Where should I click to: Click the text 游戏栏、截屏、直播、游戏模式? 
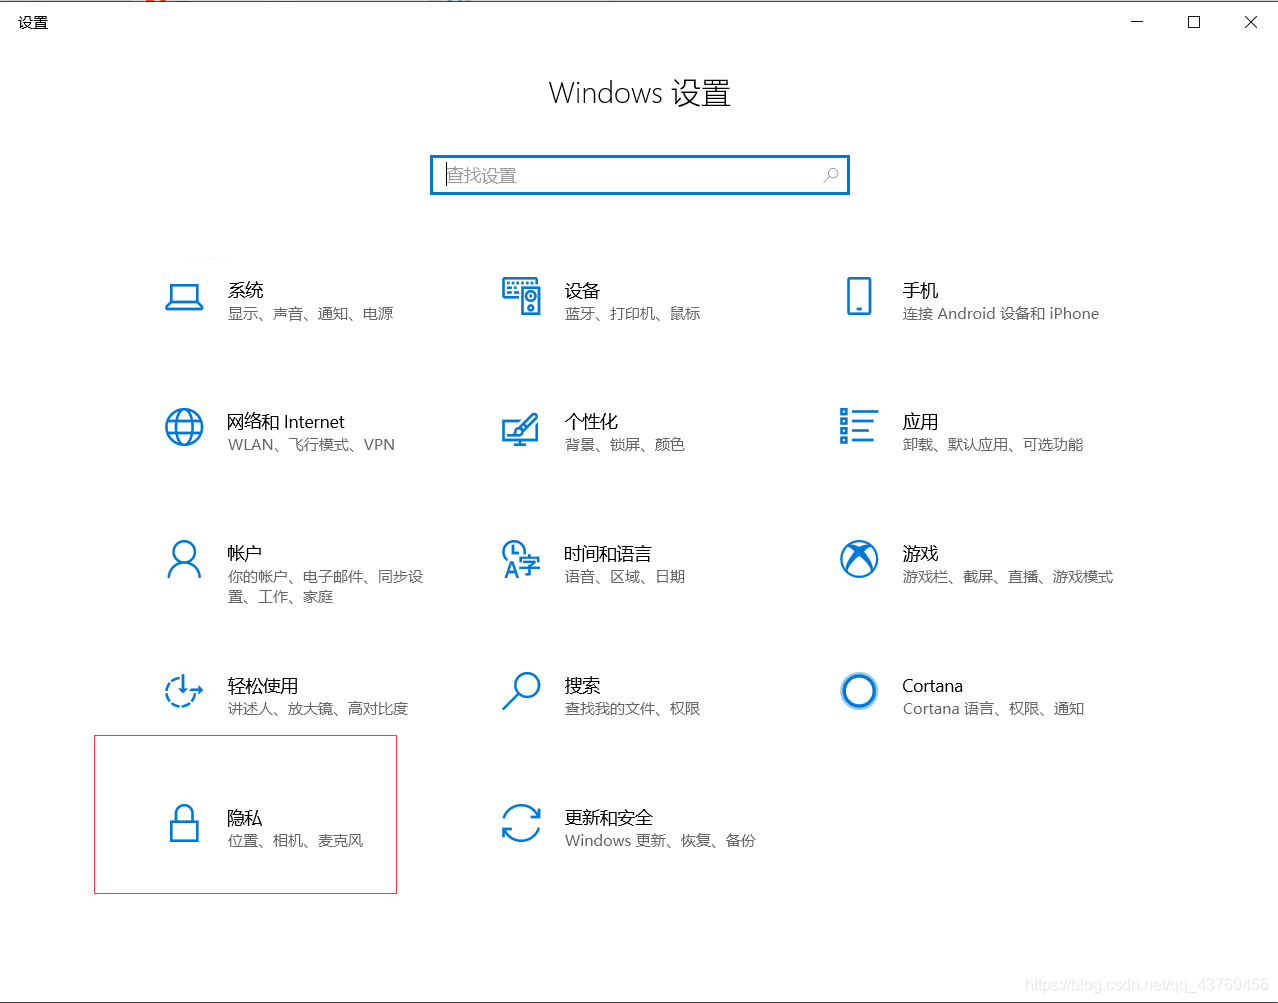pyautogui.click(x=1007, y=577)
